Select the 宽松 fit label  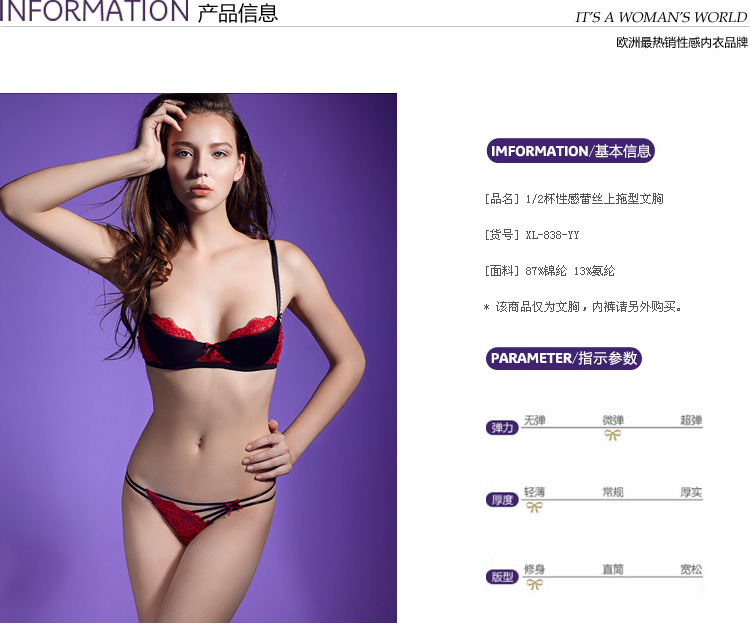691,569
